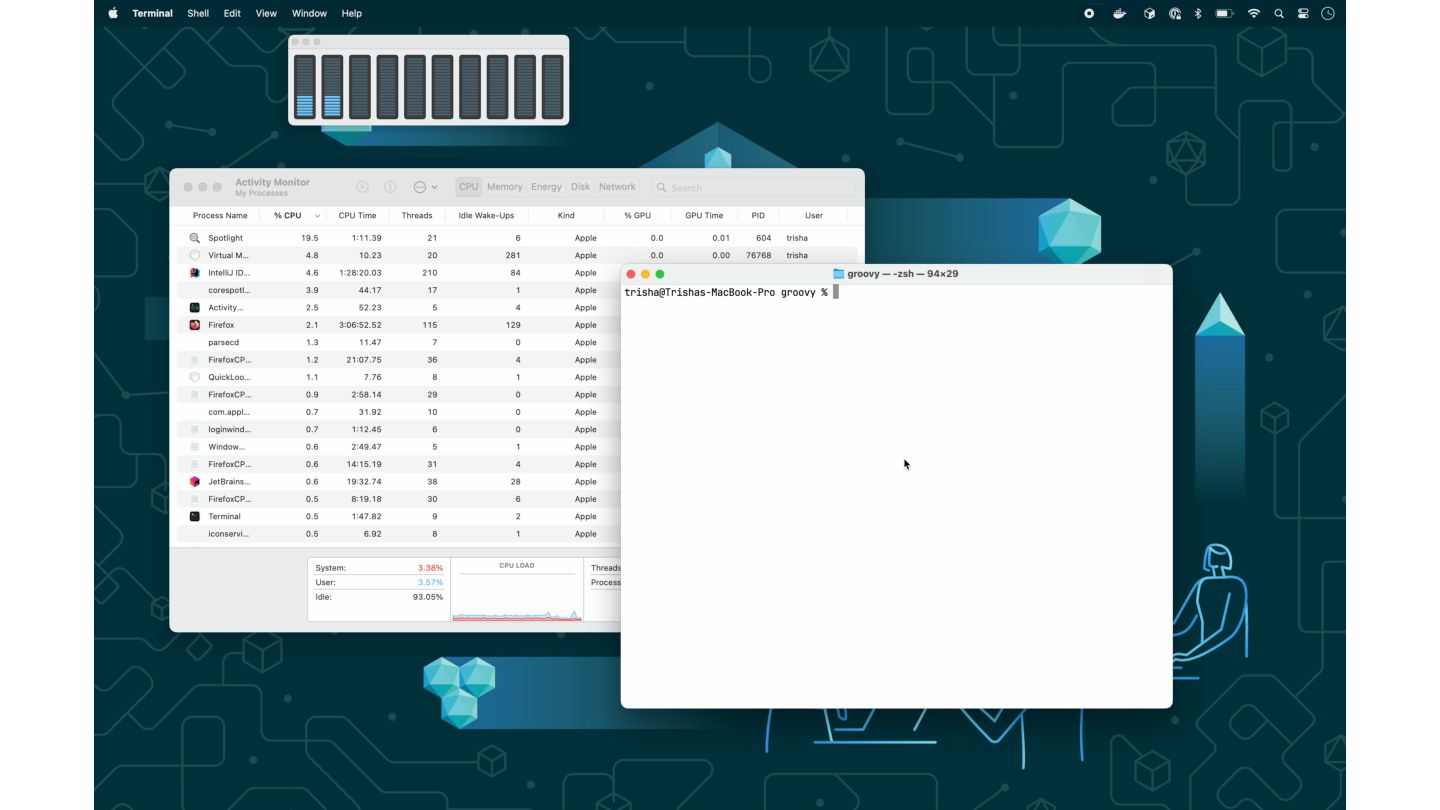Click the CPU Load graph
The height and width of the screenshot is (810, 1440).
(517, 597)
